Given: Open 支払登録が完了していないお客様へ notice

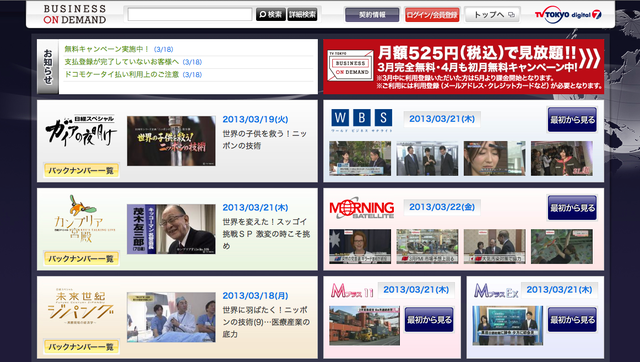Looking at the screenshot, I should coord(122,62).
